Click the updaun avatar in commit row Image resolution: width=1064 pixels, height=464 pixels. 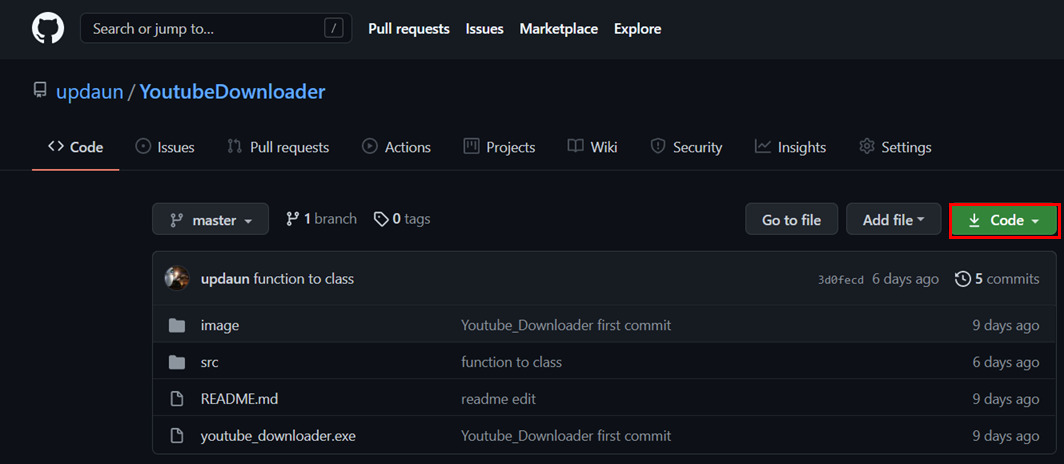pos(177,278)
